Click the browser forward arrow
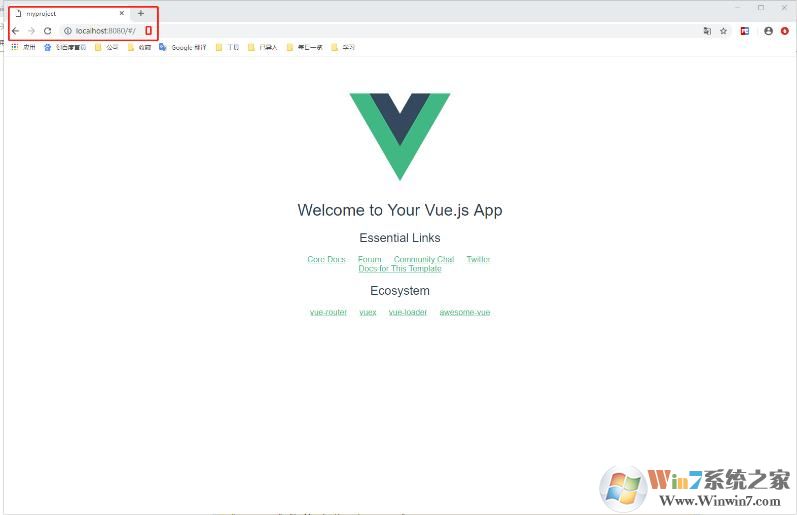Screen dimensions: 797x515 pos(32,31)
